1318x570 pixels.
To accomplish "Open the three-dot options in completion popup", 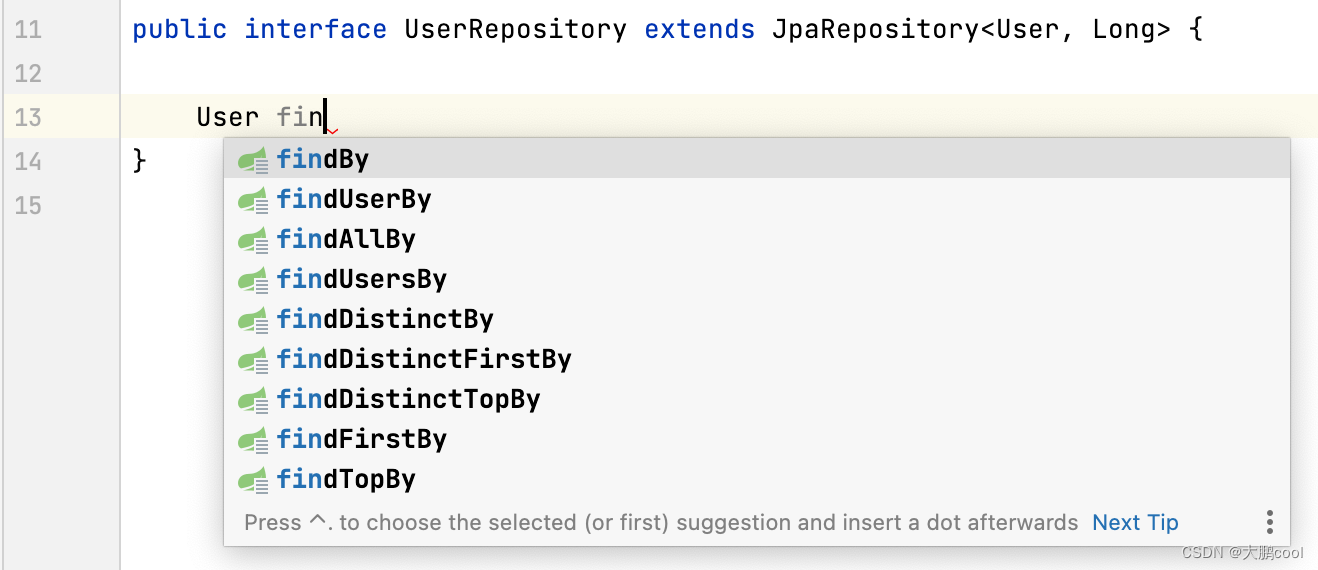I will tap(1269, 522).
